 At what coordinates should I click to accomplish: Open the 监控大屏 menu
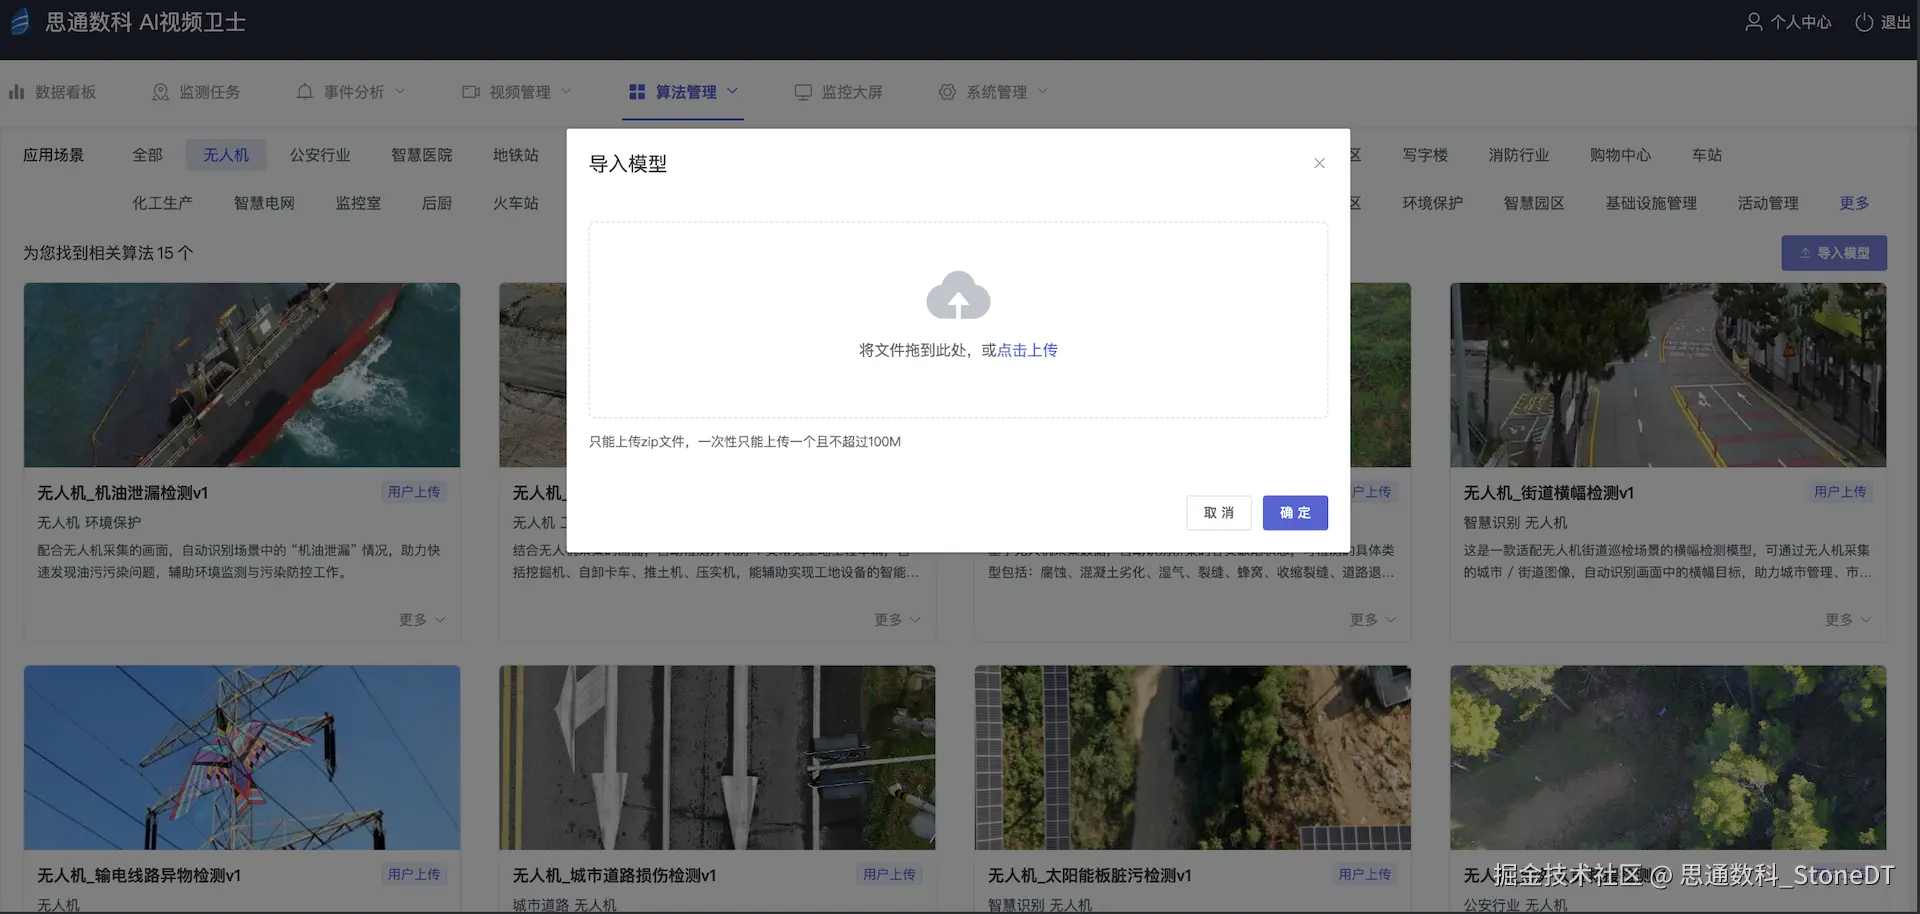(x=838, y=92)
